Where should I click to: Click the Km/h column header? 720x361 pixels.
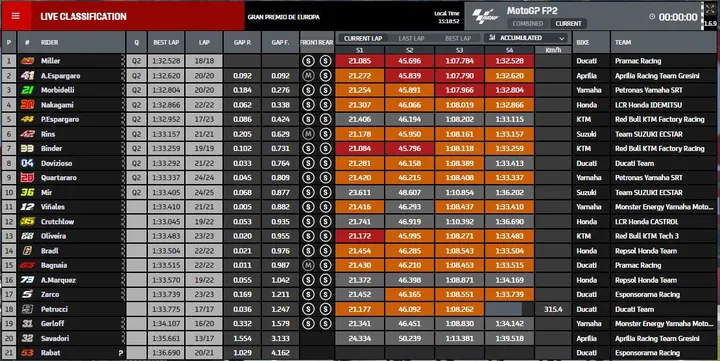tap(553, 50)
